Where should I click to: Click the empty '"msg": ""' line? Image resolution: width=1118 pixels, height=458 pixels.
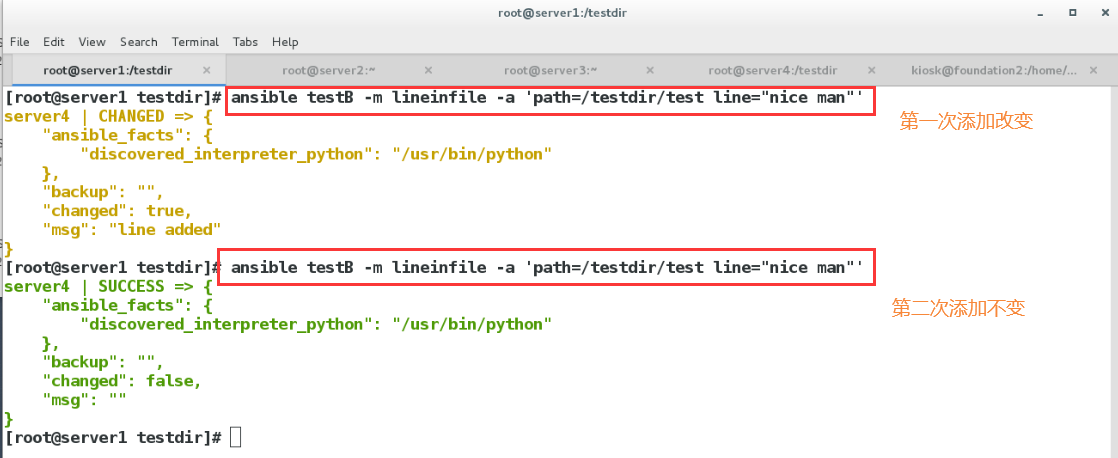click(84, 400)
